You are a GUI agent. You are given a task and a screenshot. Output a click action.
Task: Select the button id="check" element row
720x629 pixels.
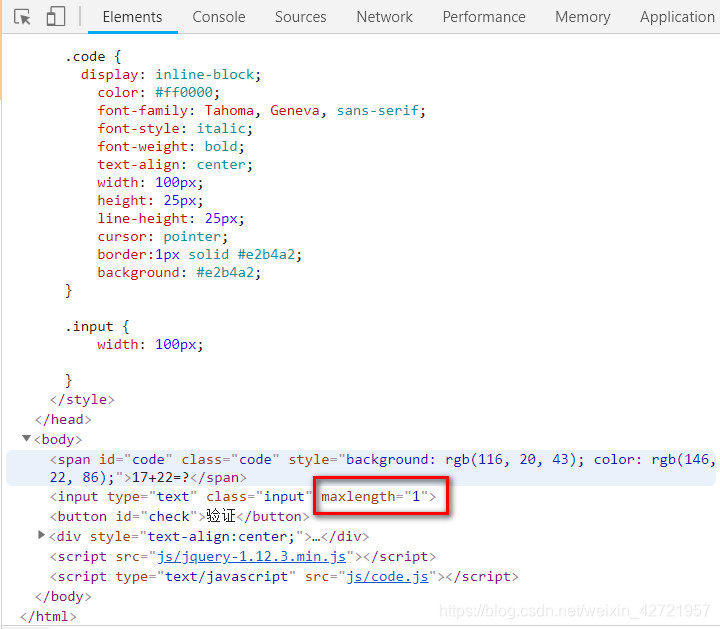pos(180,517)
